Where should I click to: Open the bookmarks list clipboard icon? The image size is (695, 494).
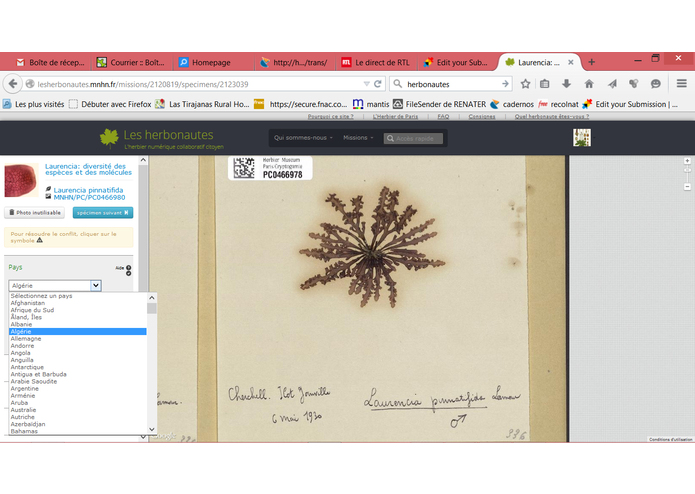[x=545, y=84]
